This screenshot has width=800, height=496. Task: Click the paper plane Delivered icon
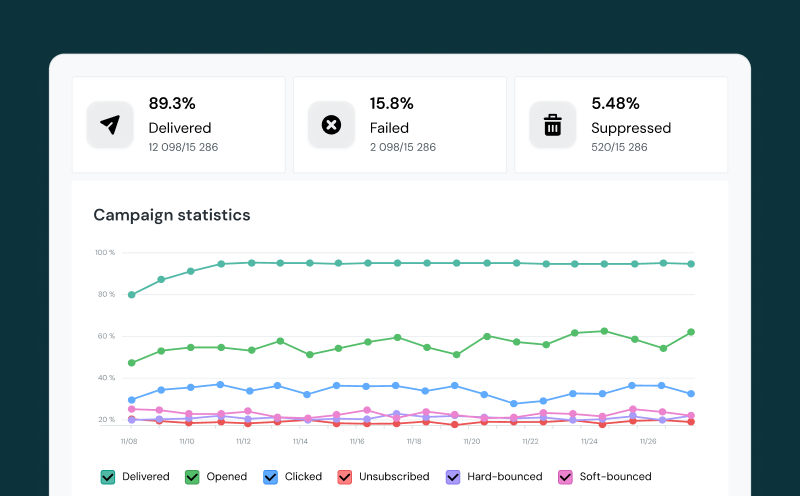pos(110,125)
